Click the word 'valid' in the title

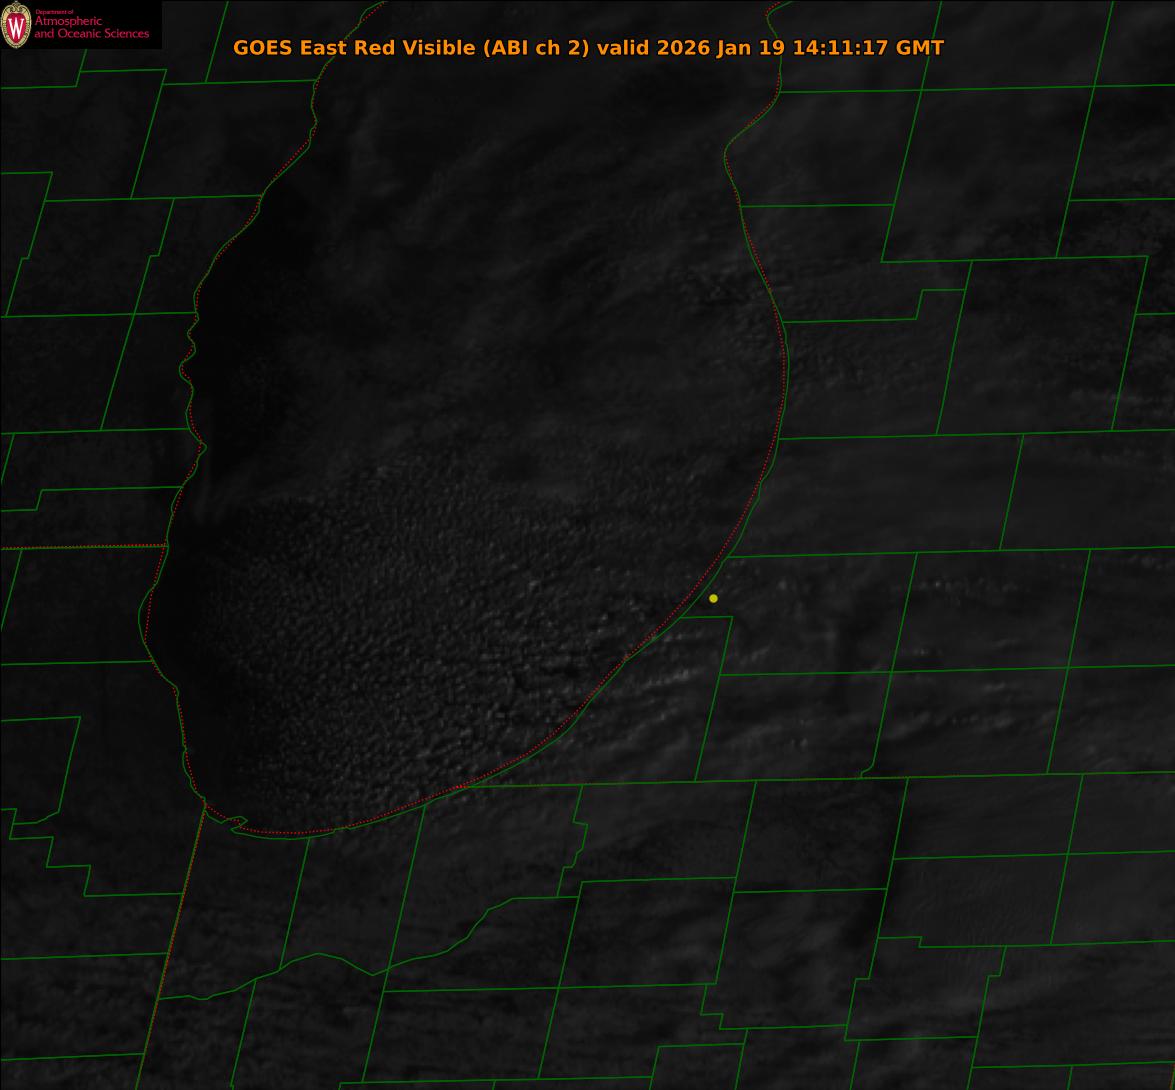(624, 48)
